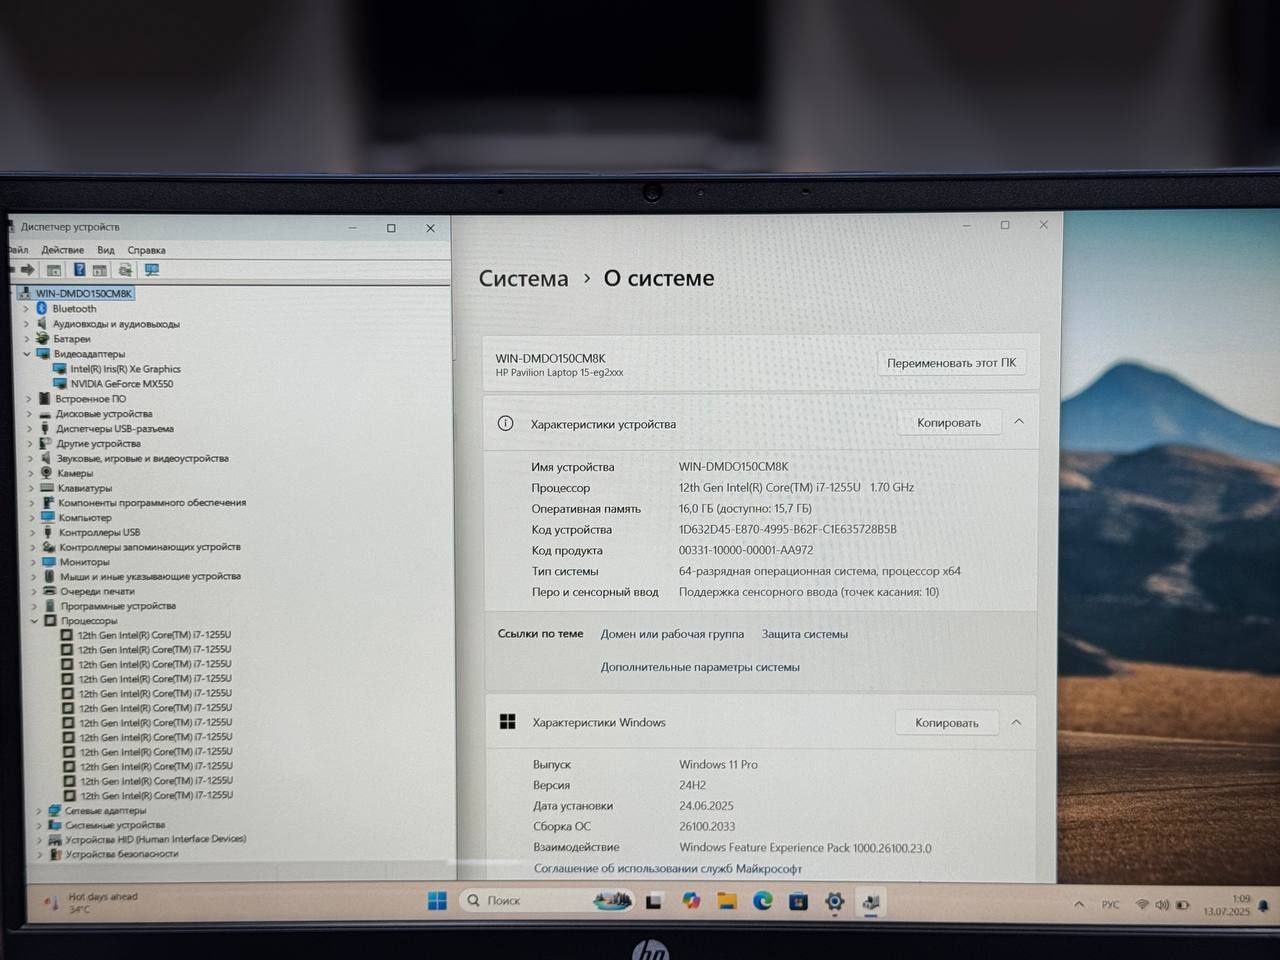Click the chip icon beside Встроенное ПО
1280x960 pixels.
pyautogui.click(x=45, y=398)
